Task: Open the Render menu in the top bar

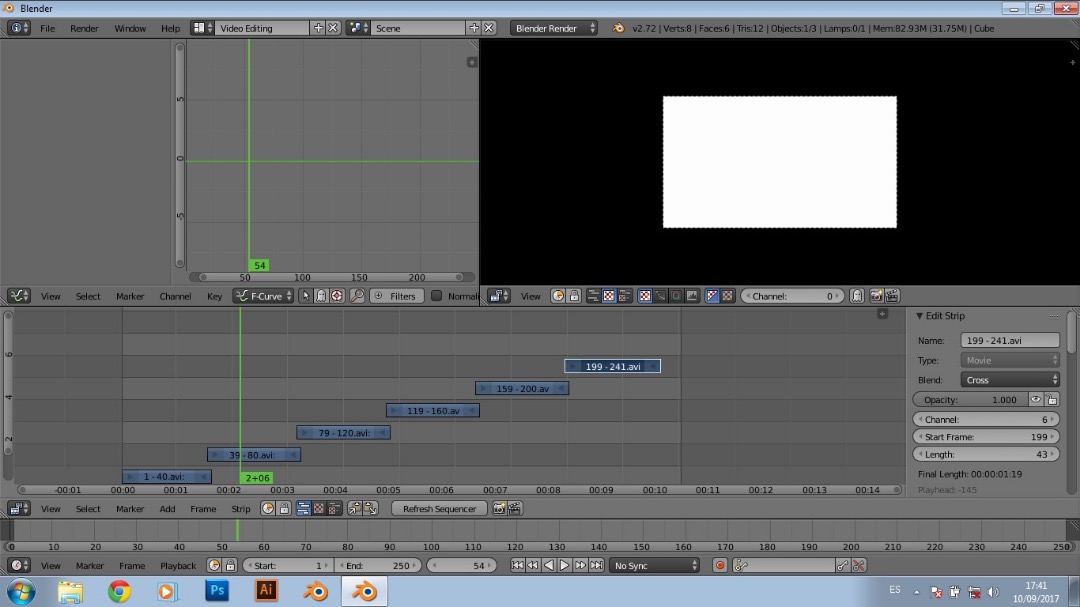Action: (x=84, y=28)
